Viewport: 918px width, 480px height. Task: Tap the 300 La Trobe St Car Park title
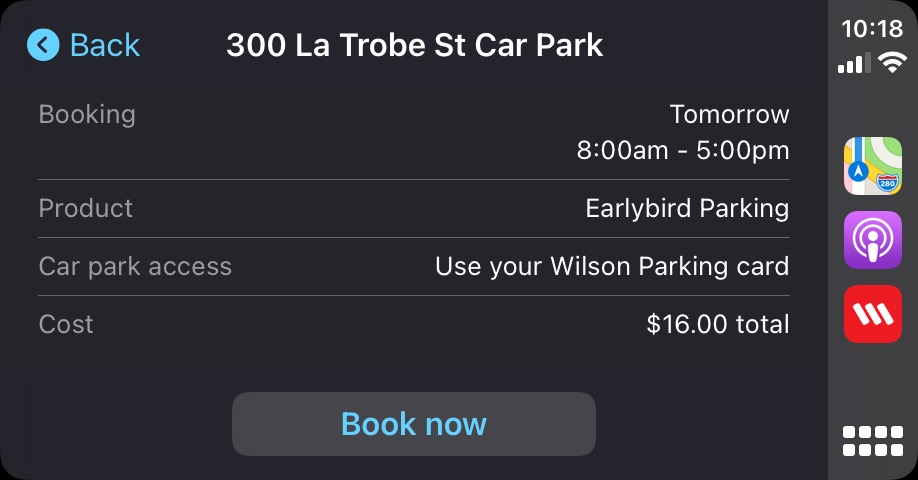(414, 45)
